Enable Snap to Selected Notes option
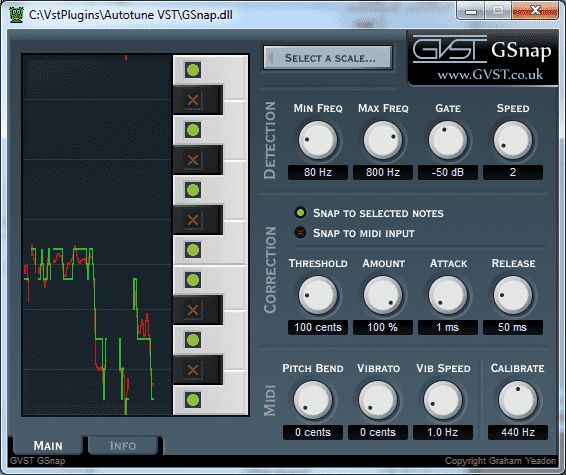This screenshot has width=566, height=475. tap(300, 213)
